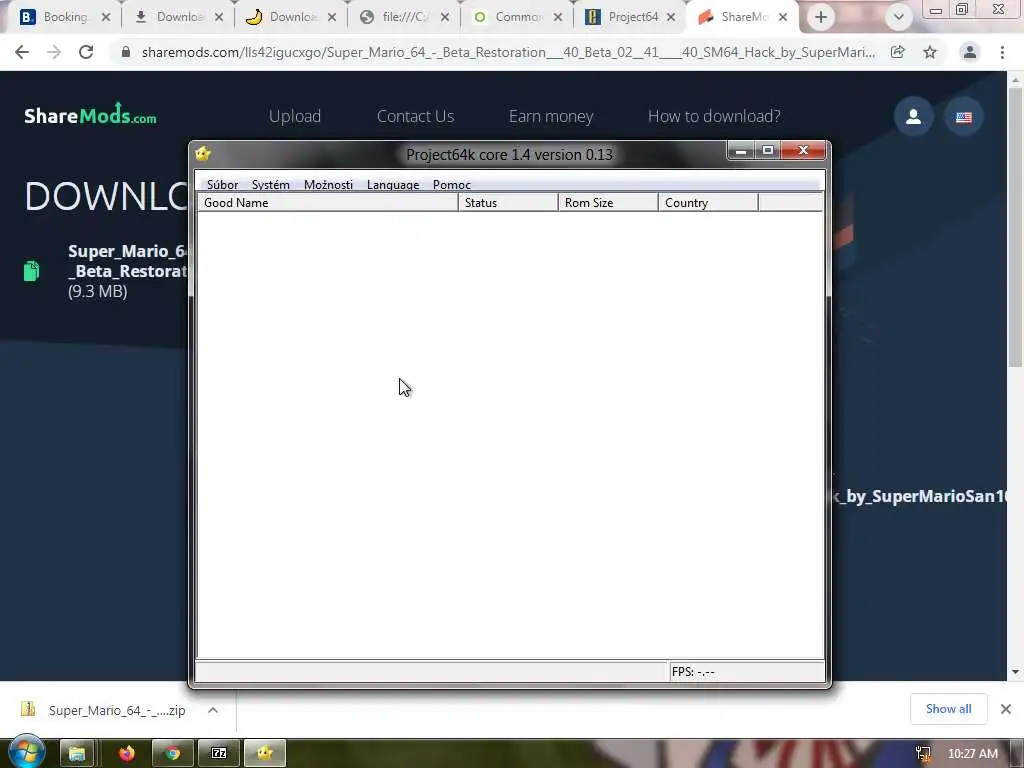Open the Pomoc menu in Project64k
1024x768 pixels.
(x=451, y=185)
